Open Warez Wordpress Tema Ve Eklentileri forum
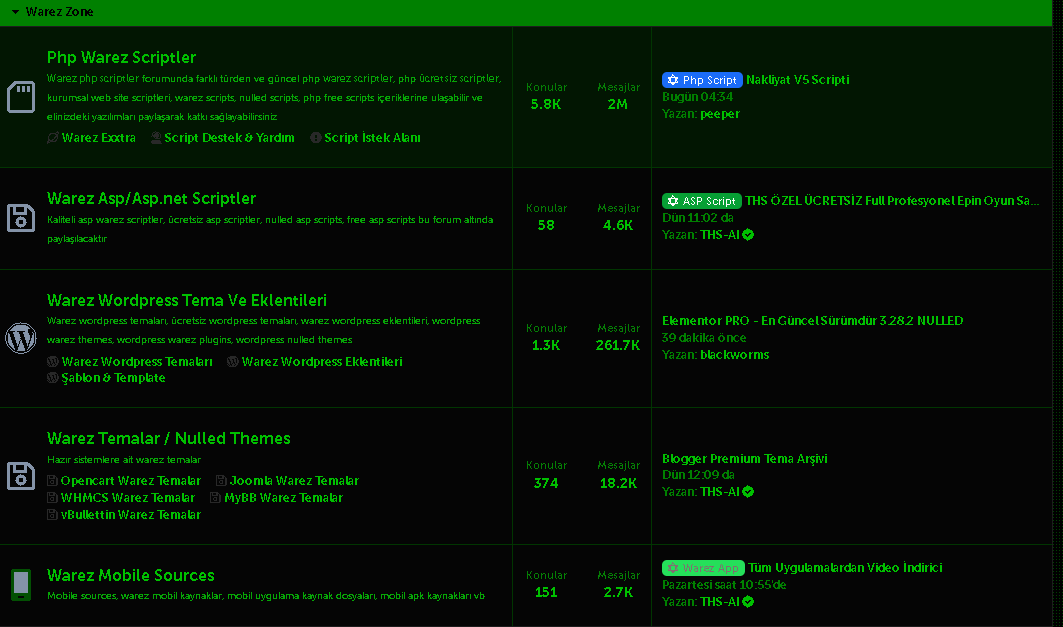The image size is (1063, 627). point(186,300)
